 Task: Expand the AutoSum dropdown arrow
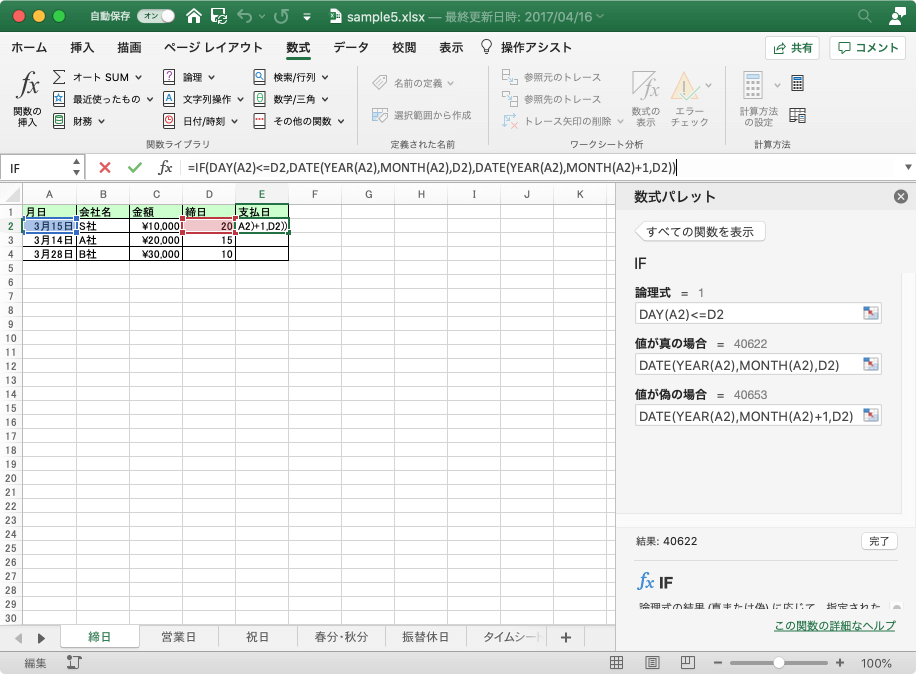tap(139, 77)
